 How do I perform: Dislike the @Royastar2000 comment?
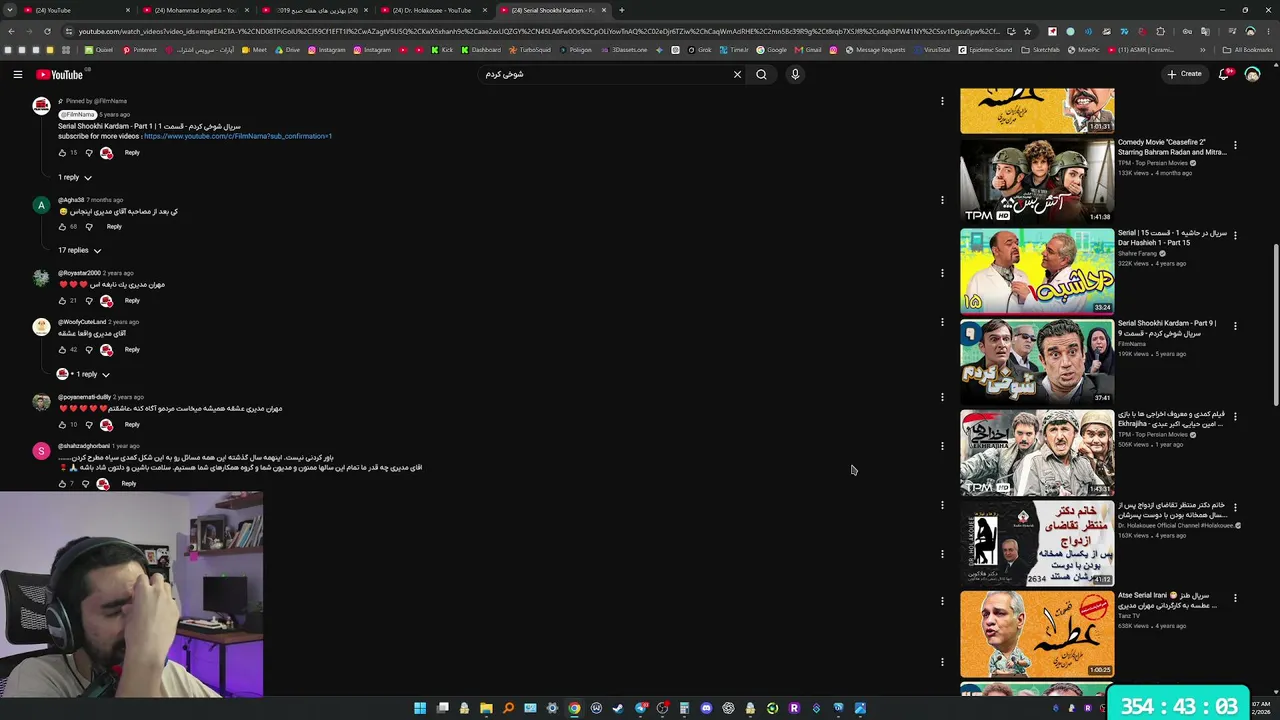(x=88, y=301)
